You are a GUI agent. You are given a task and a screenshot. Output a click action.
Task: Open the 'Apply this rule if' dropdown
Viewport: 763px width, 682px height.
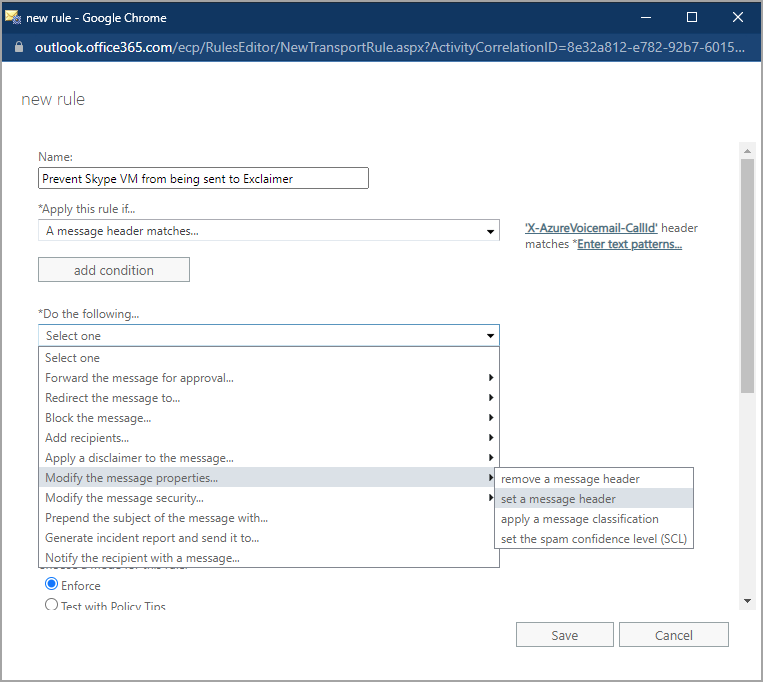click(268, 231)
